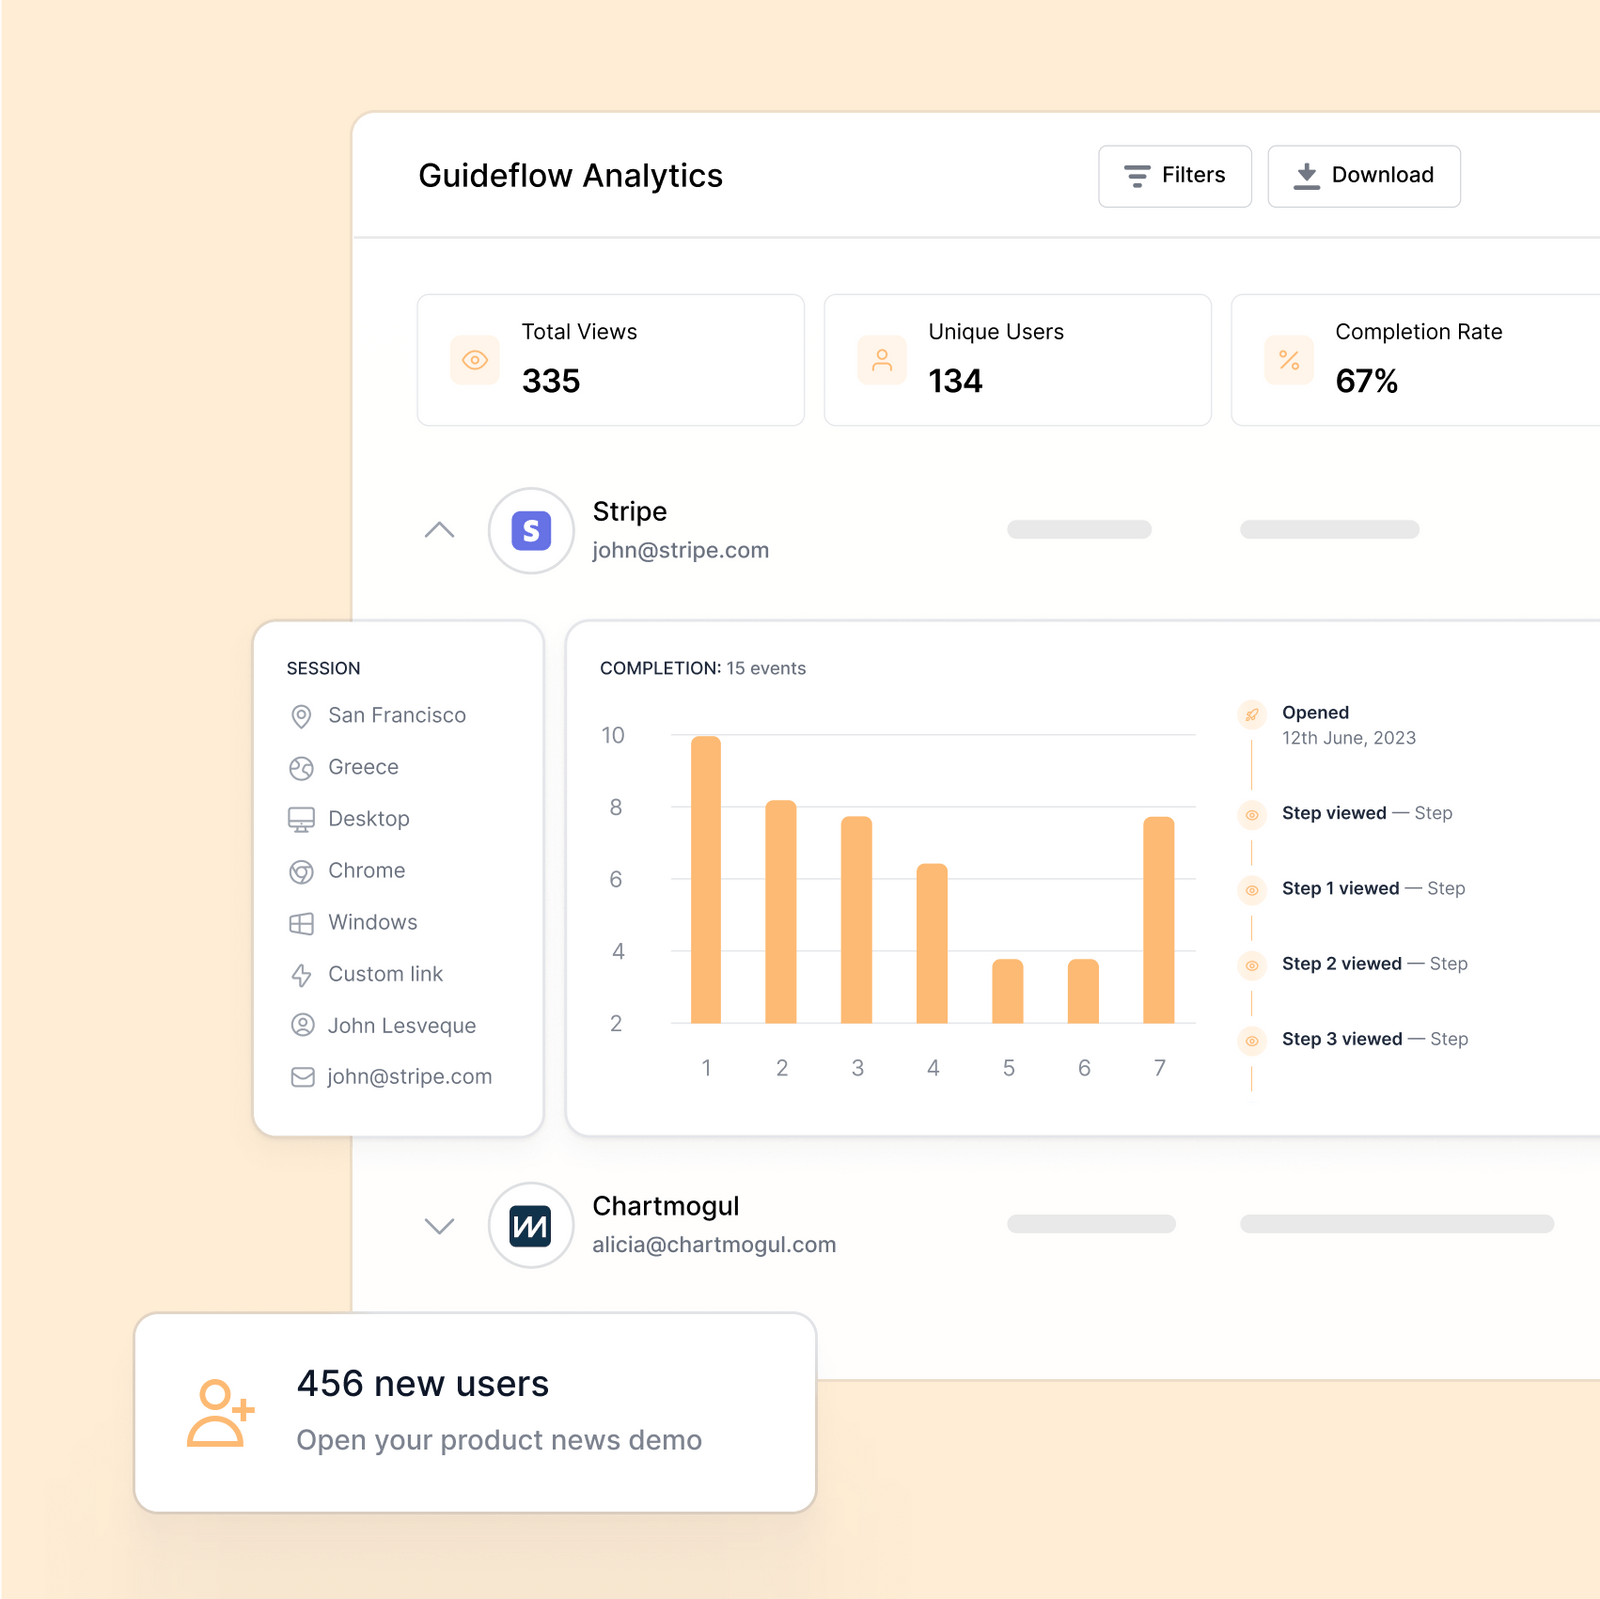Click the Chrome browser icon in the session panel

301,870
